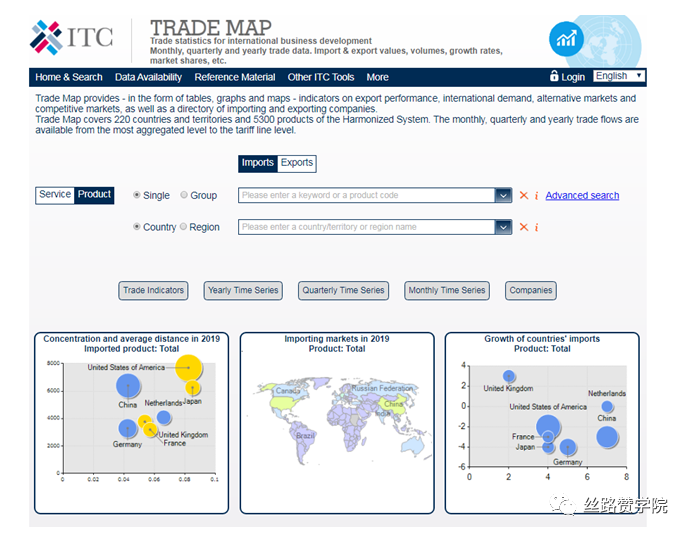Select the Exports tab
This screenshot has width=690, height=536.
point(297,163)
